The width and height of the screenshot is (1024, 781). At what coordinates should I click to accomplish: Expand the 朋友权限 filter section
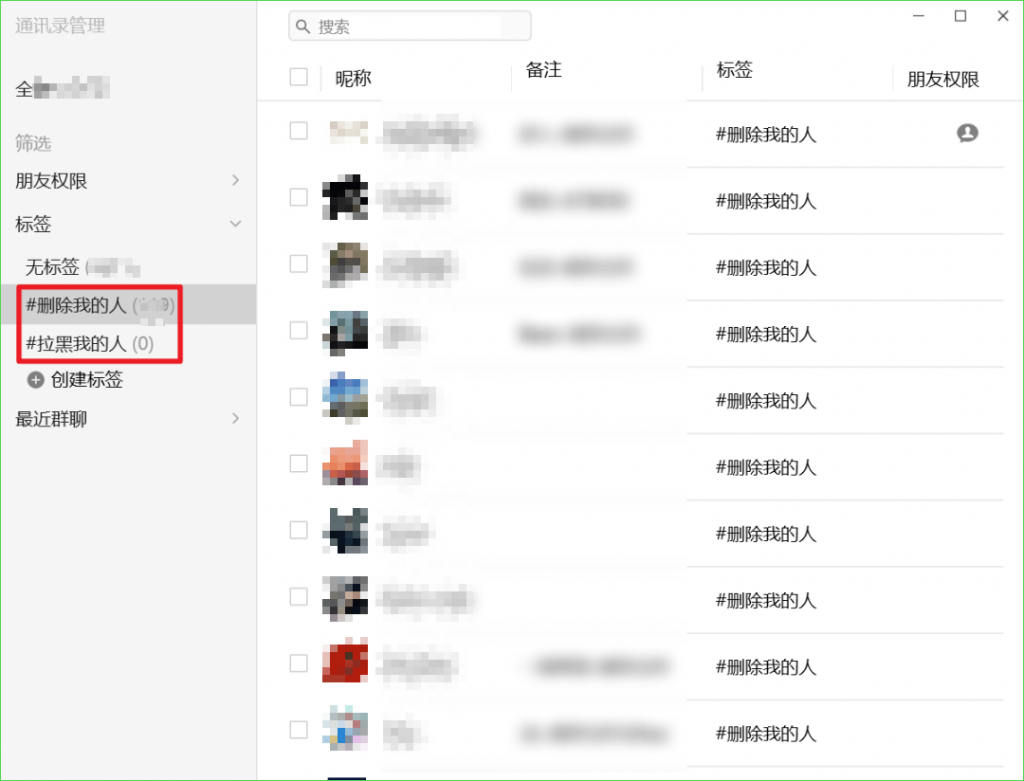click(235, 181)
